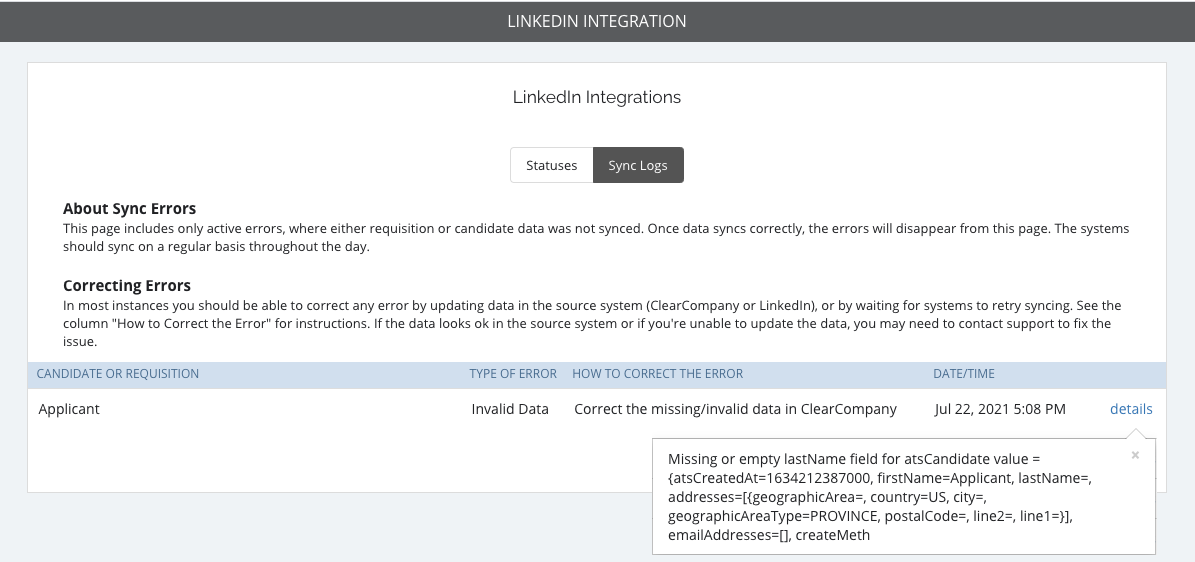This screenshot has width=1195, height=562.
Task: Select the Applicant row name
Action: click(x=69, y=409)
